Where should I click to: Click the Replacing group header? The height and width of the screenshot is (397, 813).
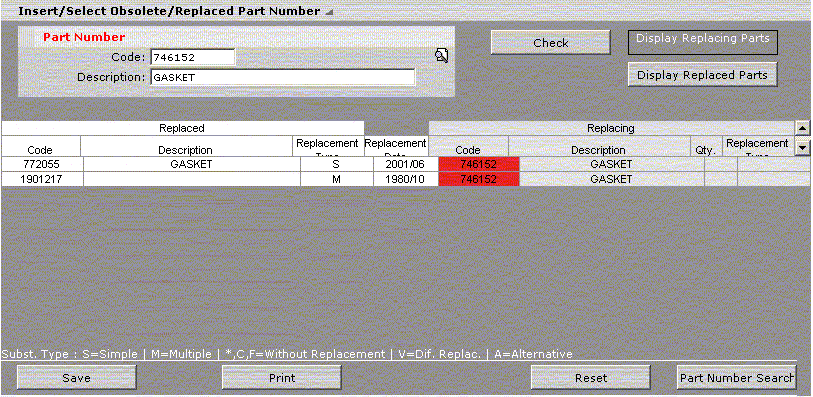point(611,128)
